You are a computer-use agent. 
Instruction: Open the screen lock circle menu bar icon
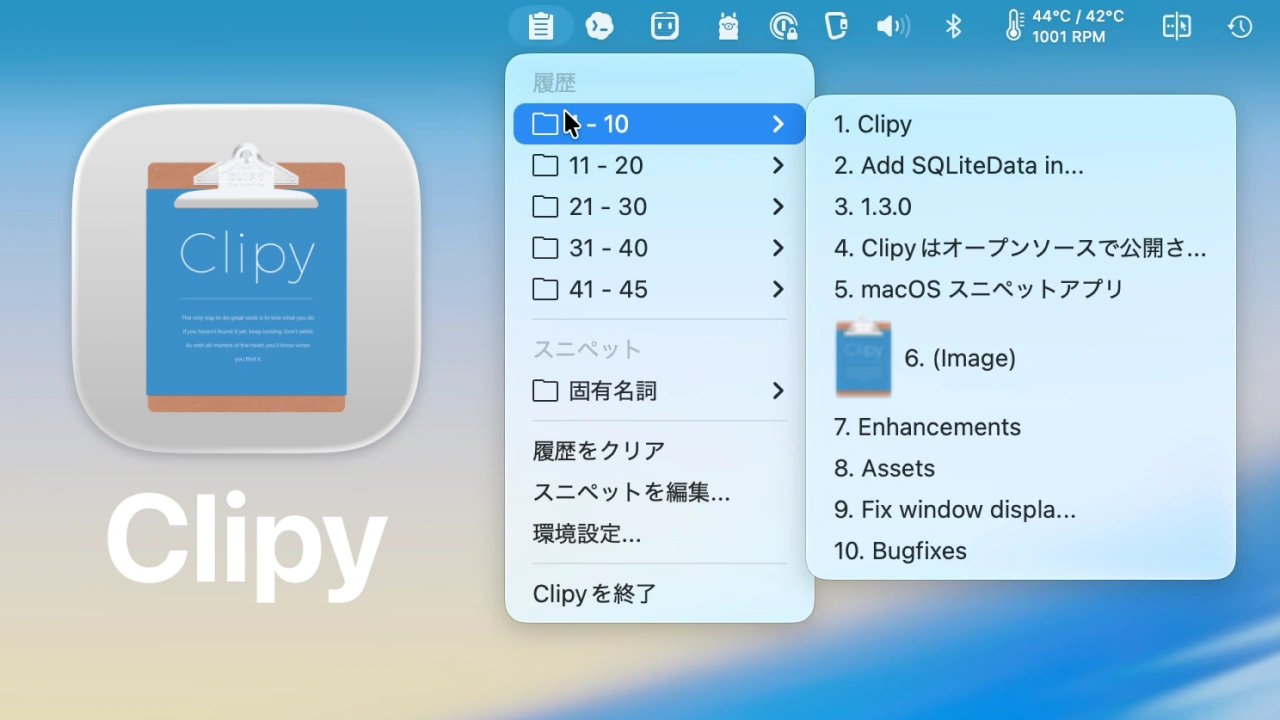click(x=783, y=26)
